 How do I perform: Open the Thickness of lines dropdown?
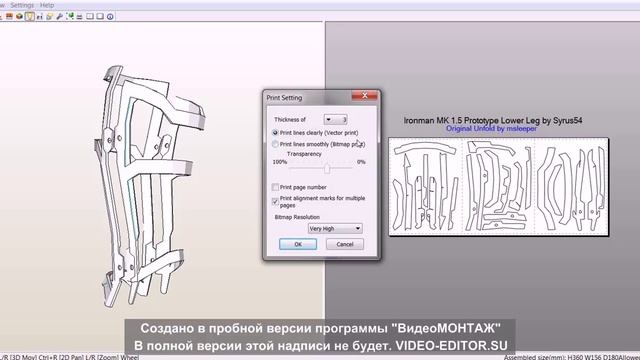coord(335,120)
